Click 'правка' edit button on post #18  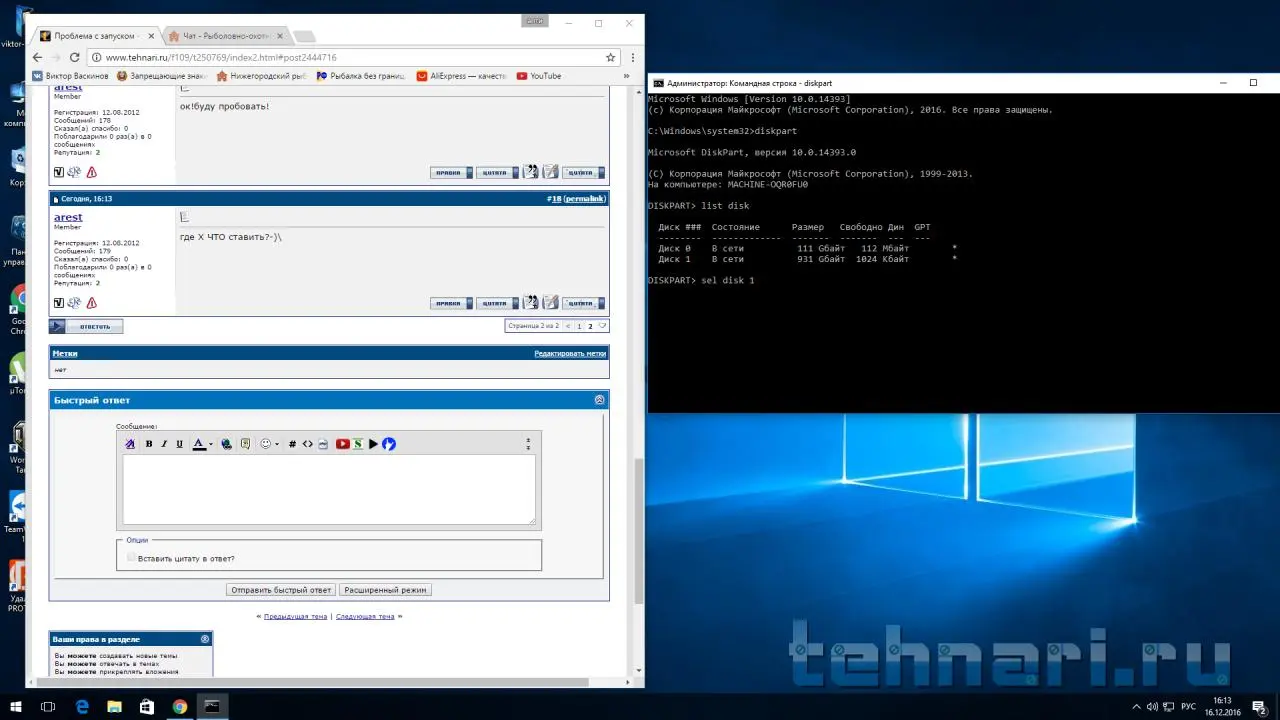[451, 303]
